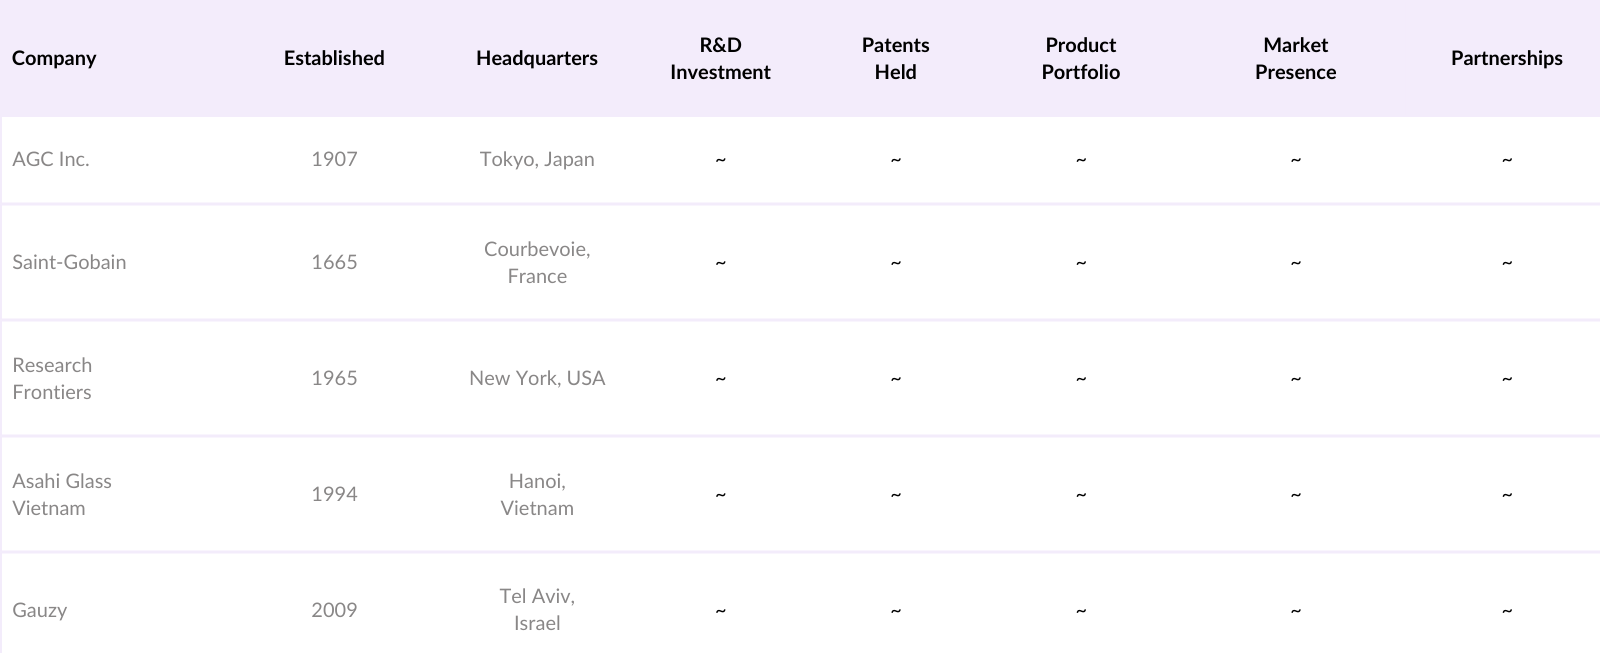Viewport: 1600px width, 653px height.
Task: Click the New York, USA cell
Action: [537, 378]
